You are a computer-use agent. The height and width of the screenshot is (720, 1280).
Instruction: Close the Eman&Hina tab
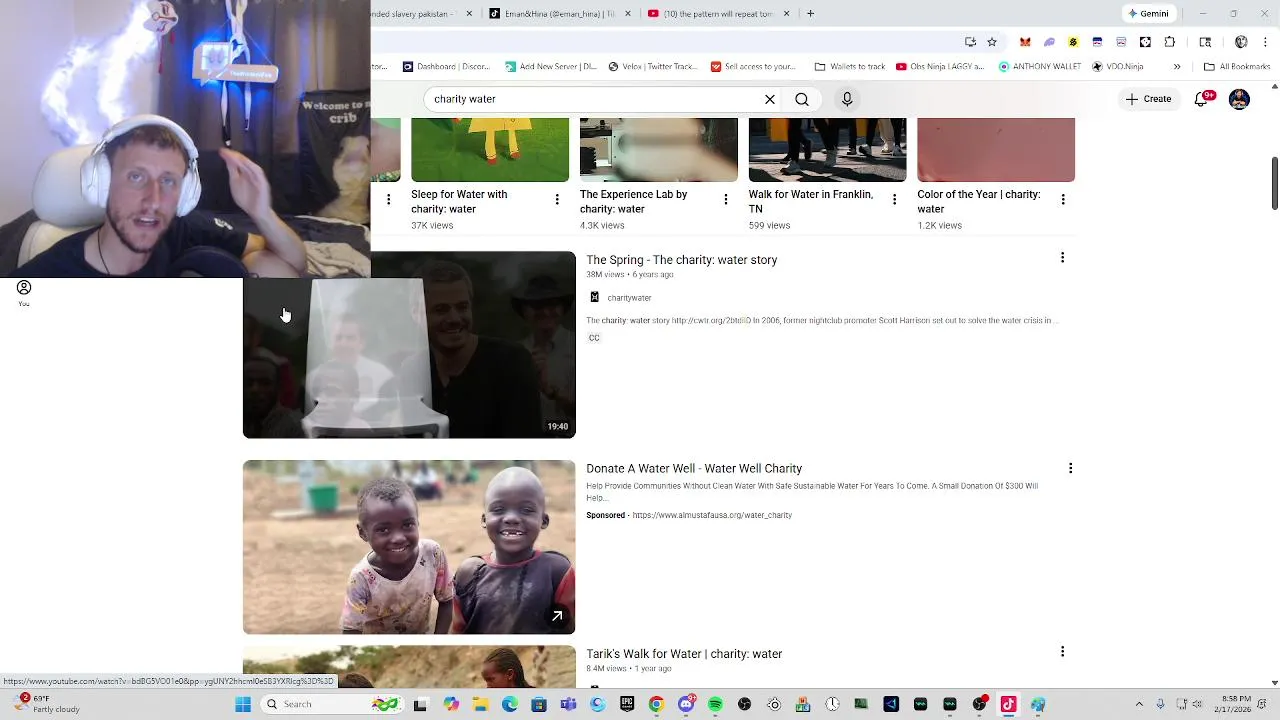pyautogui.click(x=628, y=14)
